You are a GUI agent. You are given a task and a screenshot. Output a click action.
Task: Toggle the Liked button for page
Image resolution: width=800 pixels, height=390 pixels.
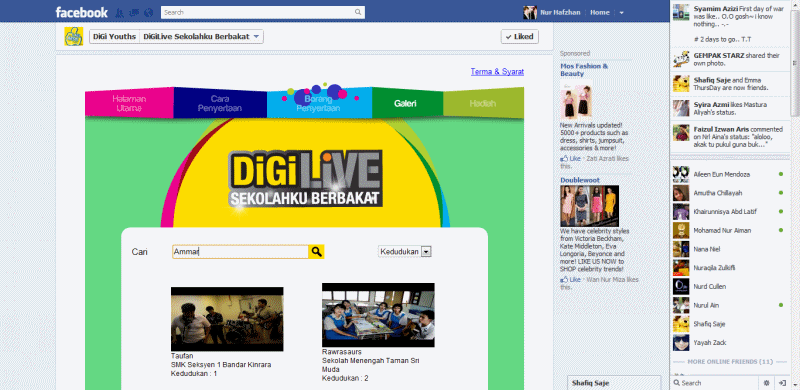(520, 37)
